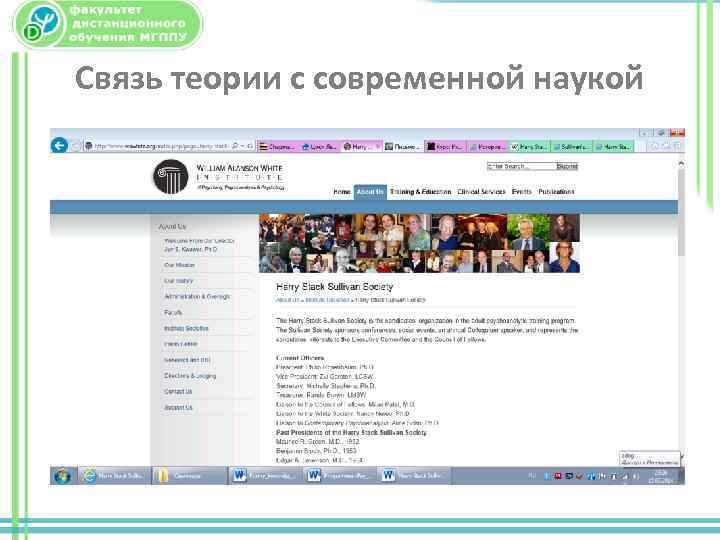Screen dimensions: 720x540
Task: Click the 'About Us' breadcrumb link
Action: point(287,300)
